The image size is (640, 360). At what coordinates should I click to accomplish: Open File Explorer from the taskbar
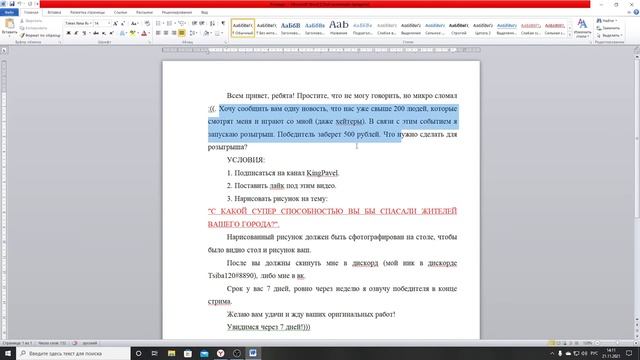click(171, 353)
